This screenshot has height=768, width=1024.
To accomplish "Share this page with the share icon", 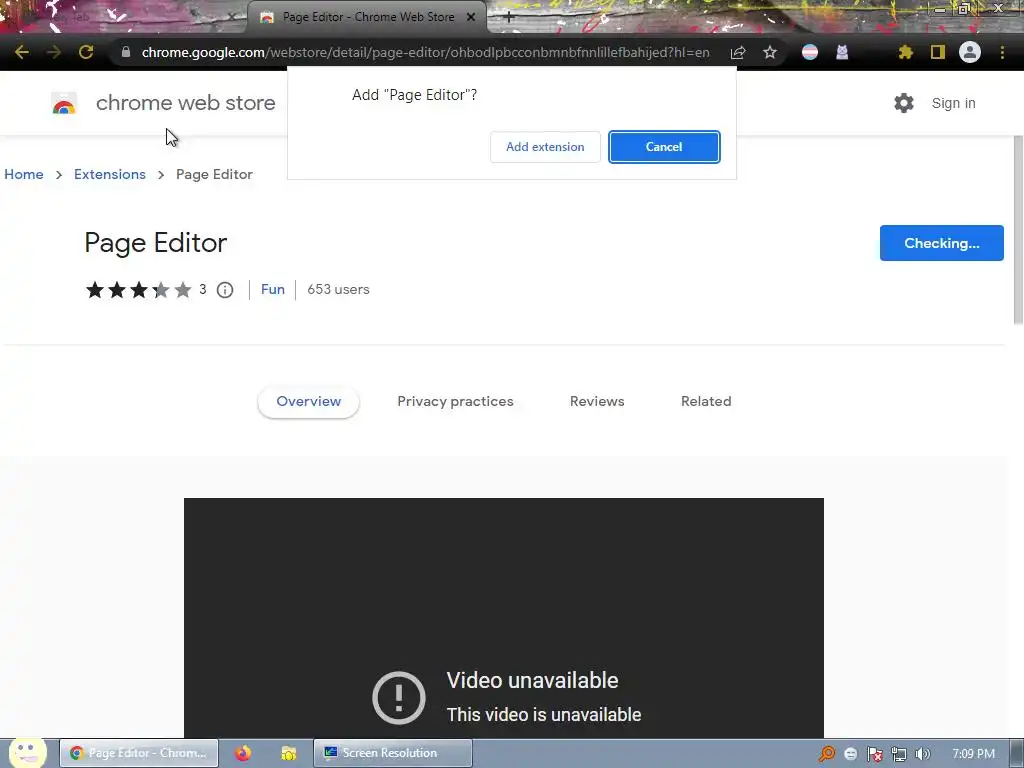I will tap(738, 52).
